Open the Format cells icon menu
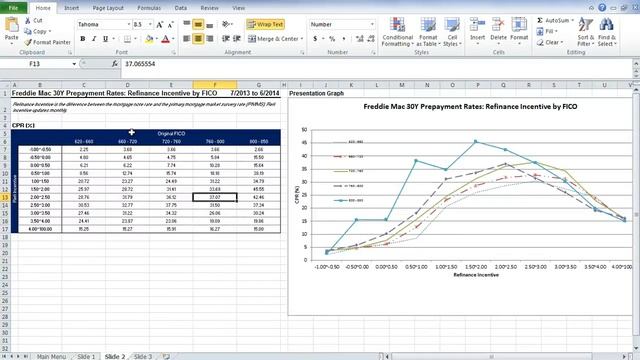 point(519,25)
